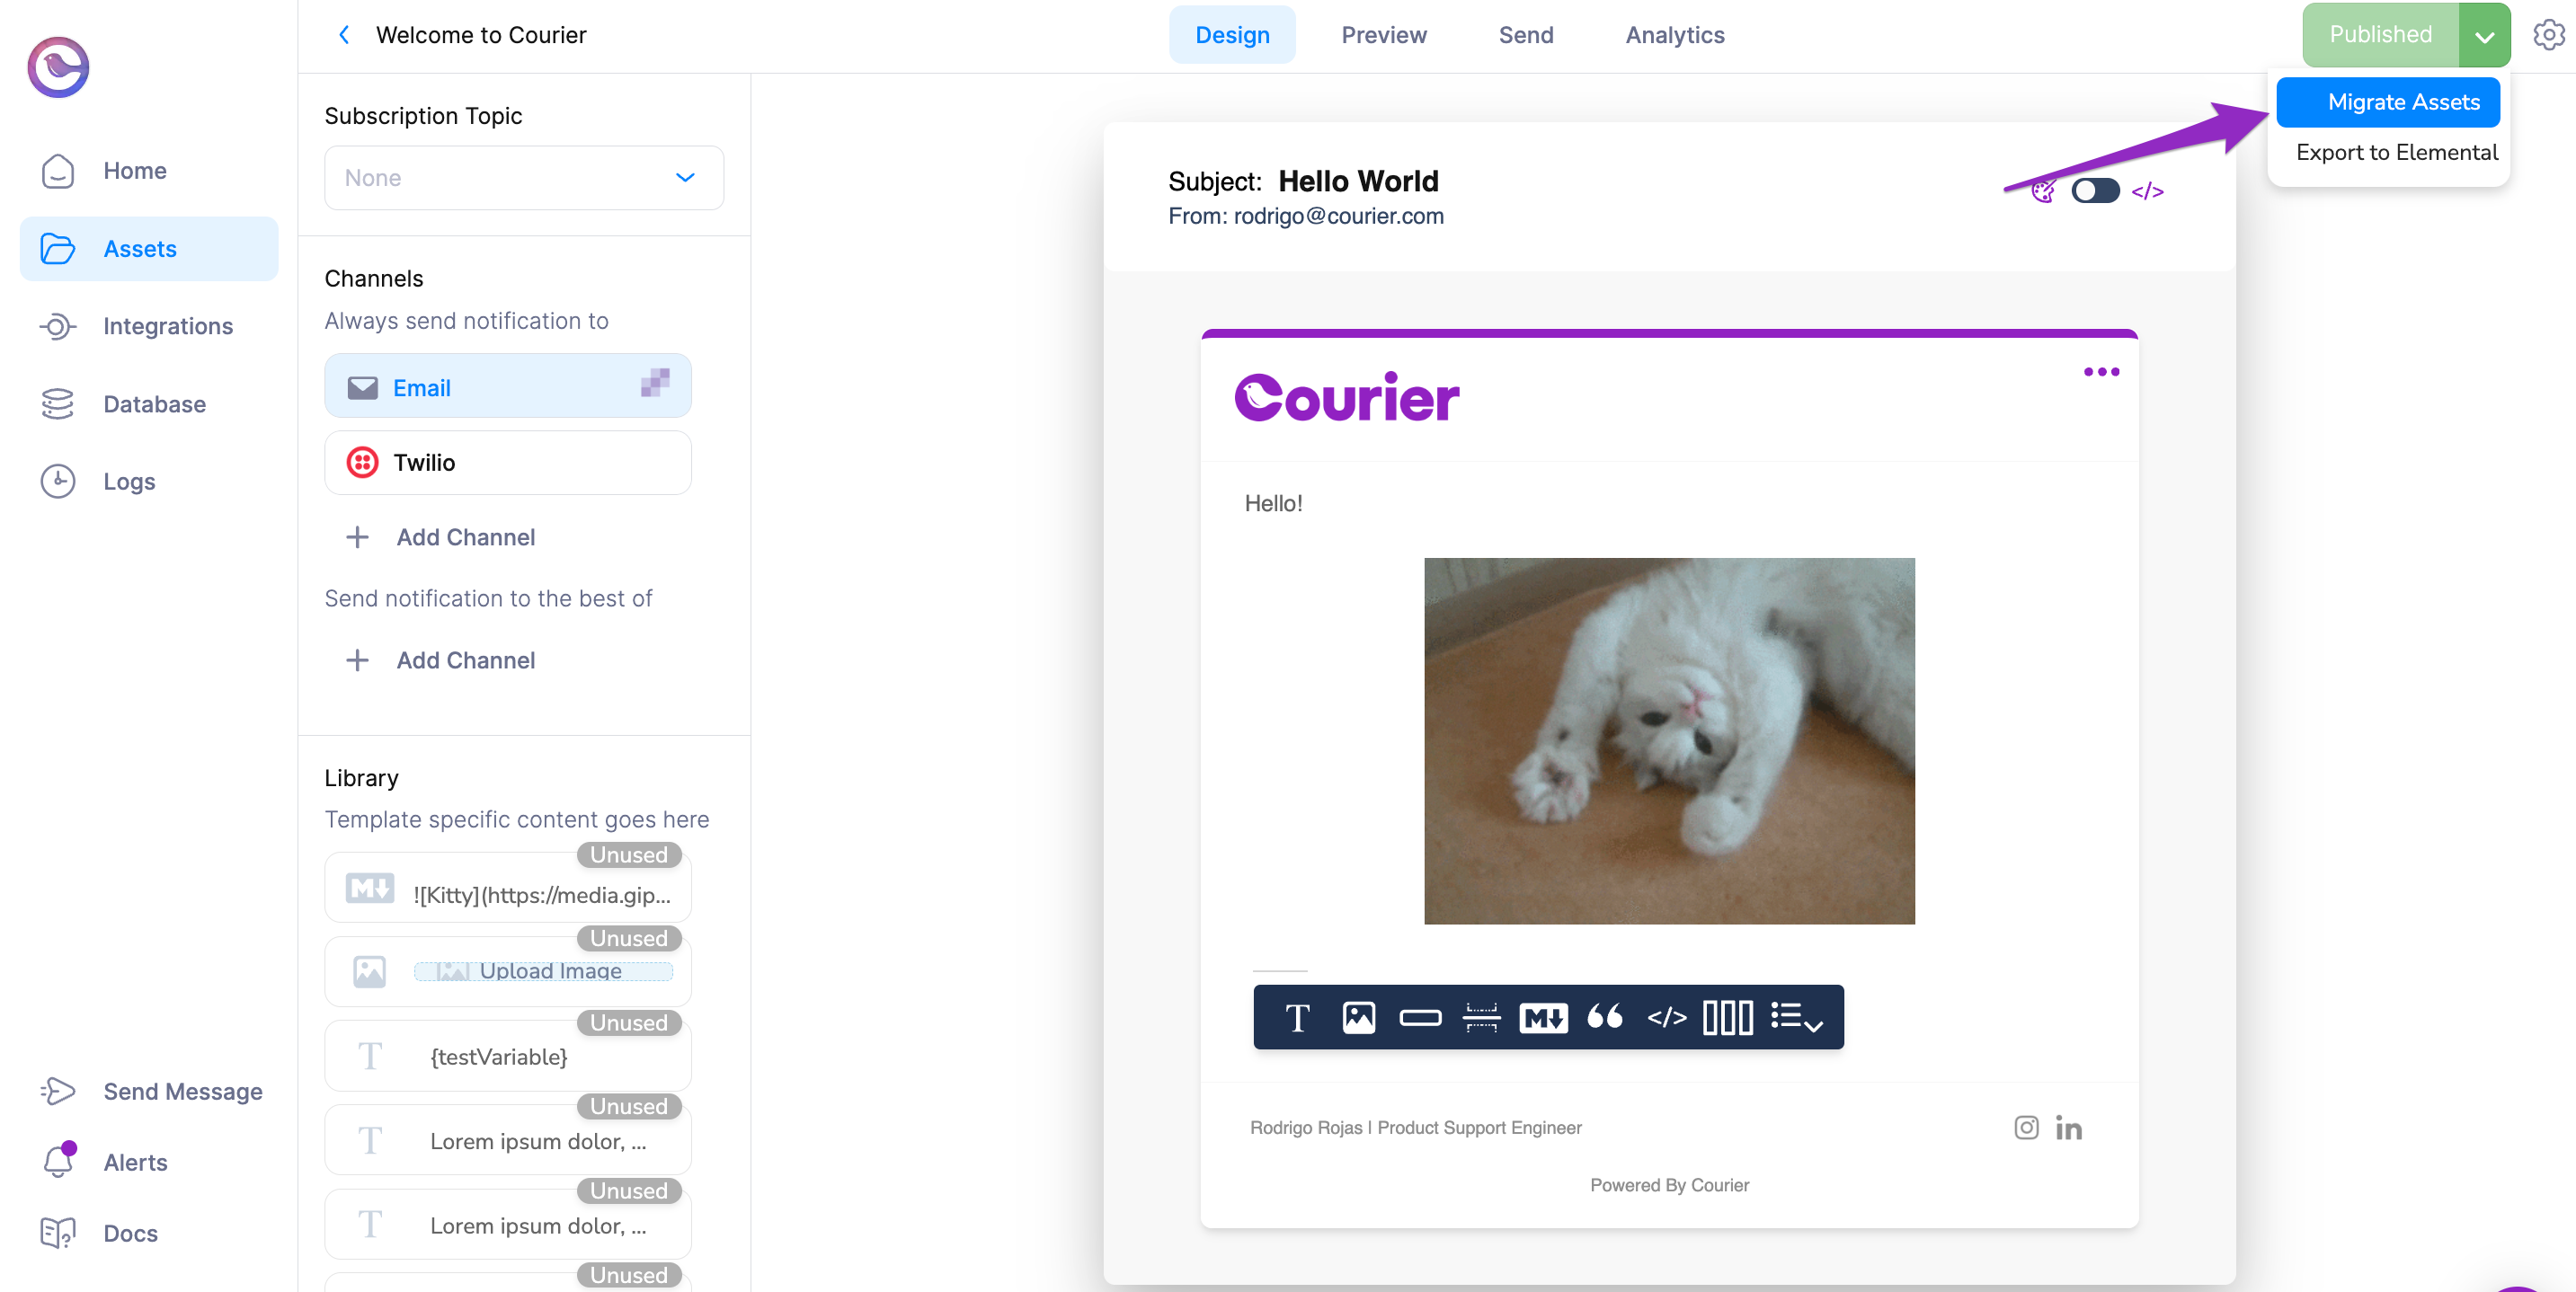2576x1292 pixels.
Task: Click the Upload Image placeholder in Library
Action: tap(545, 970)
